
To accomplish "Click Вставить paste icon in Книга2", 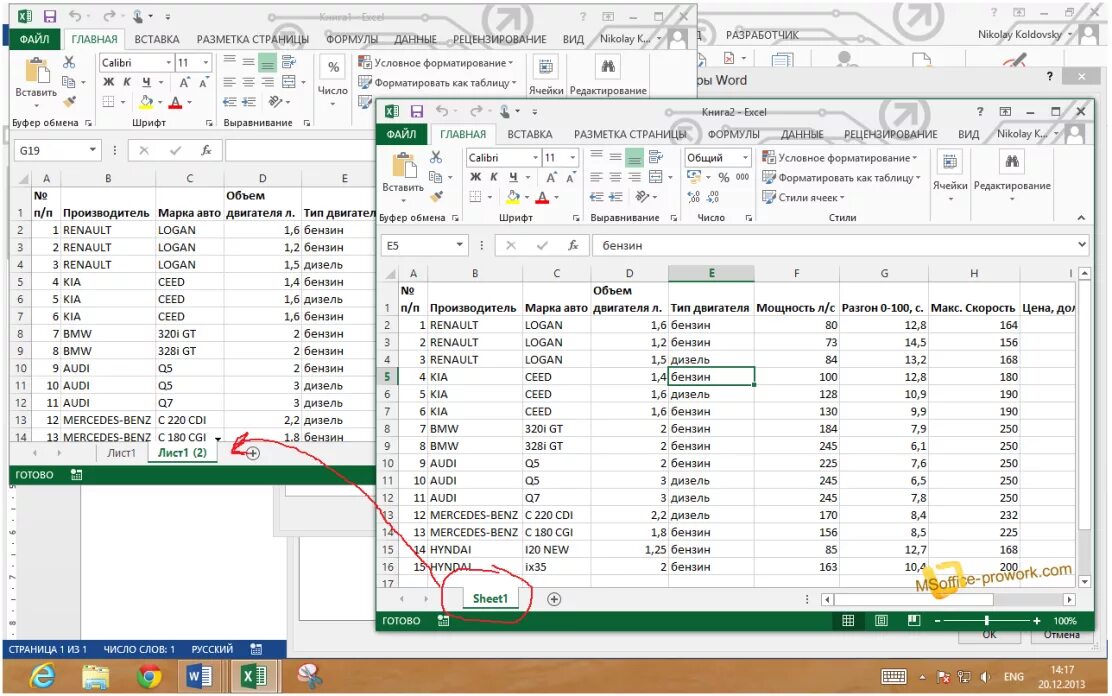I will tap(404, 166).
